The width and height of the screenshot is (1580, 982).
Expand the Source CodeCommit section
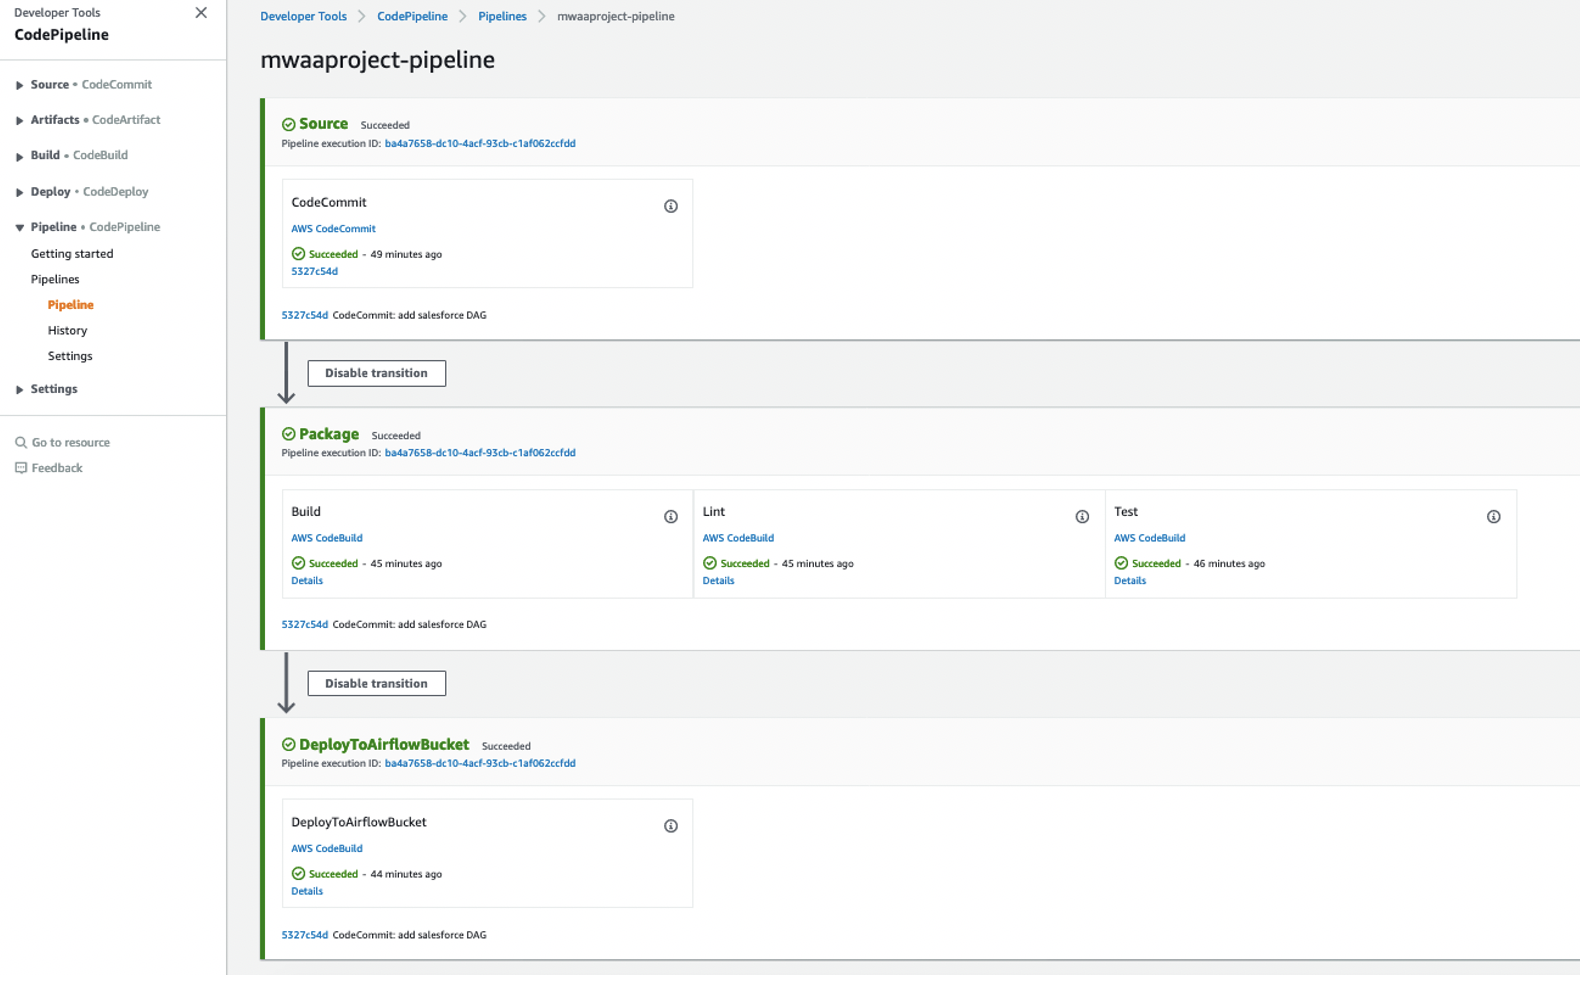[x=19, y=85]
